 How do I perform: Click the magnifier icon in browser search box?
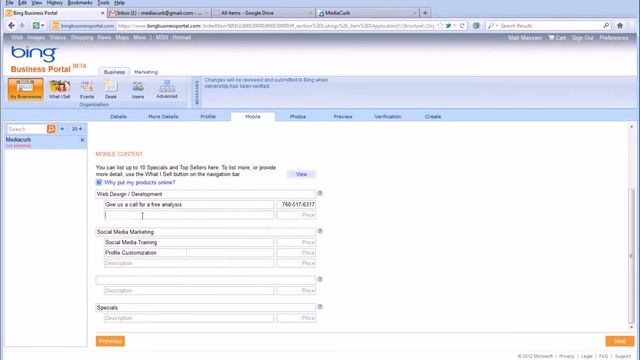pos(606,26)
